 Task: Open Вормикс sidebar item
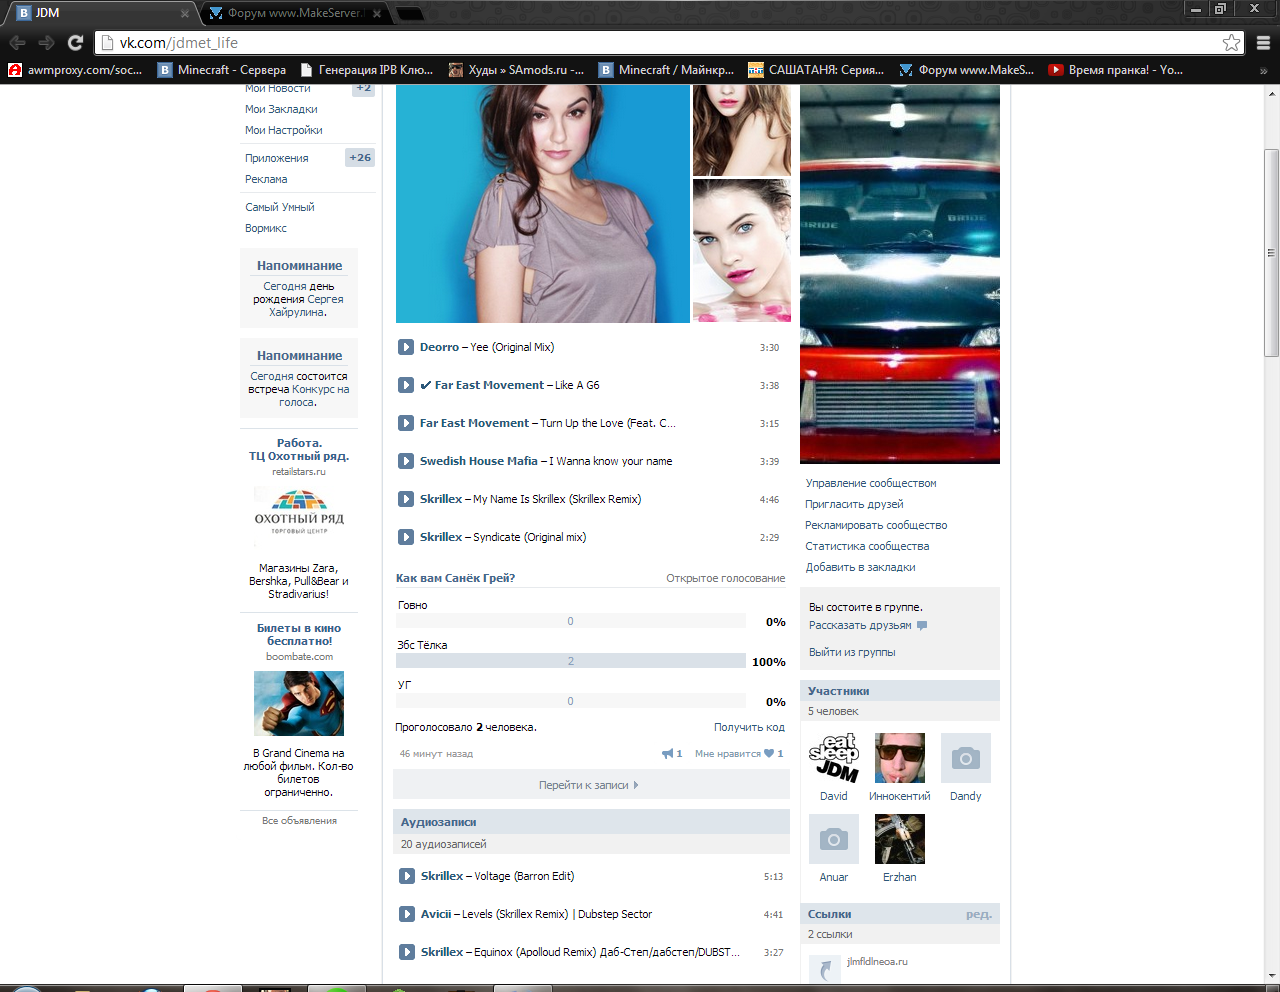coord(266,228)
